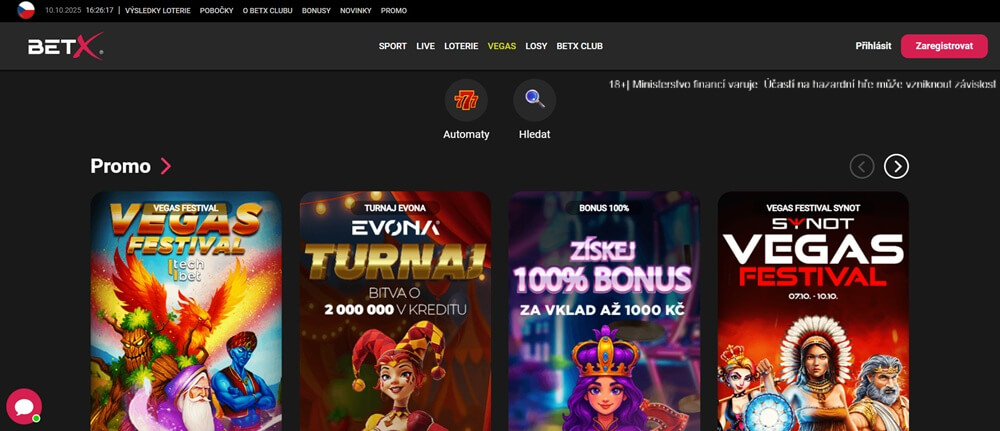The width and height of the screenshot is (1000, 431).
Task: Open the VÝSLEDKY LOTERIE link
Action: [x=158, y=11]
